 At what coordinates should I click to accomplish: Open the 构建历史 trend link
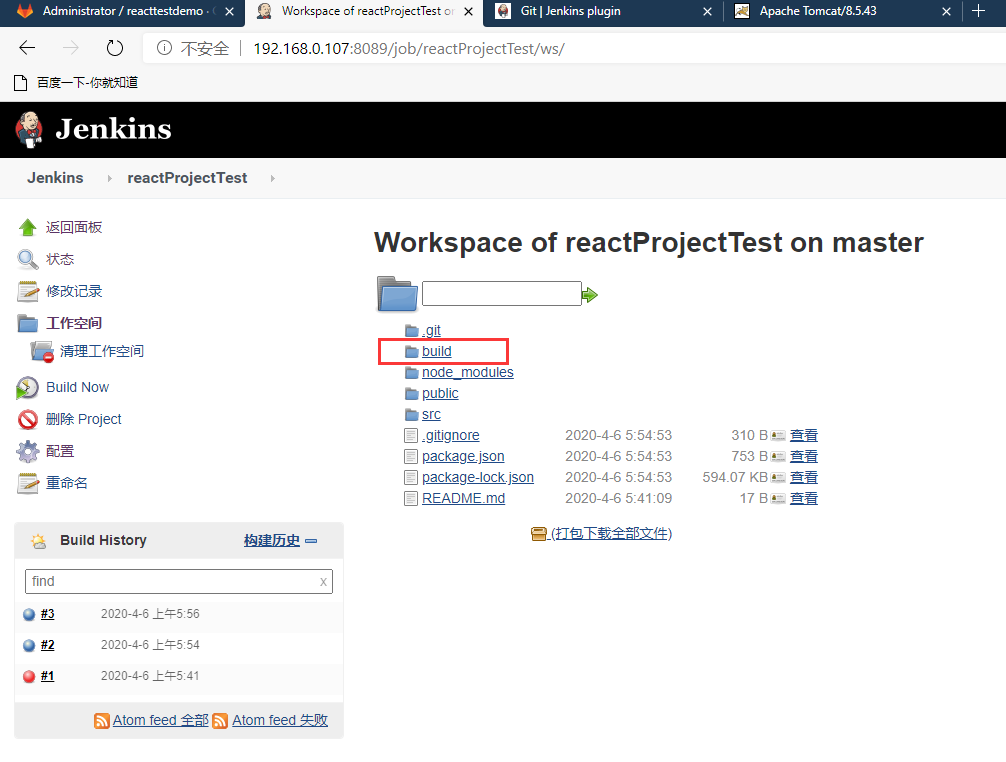pos(272,541)
